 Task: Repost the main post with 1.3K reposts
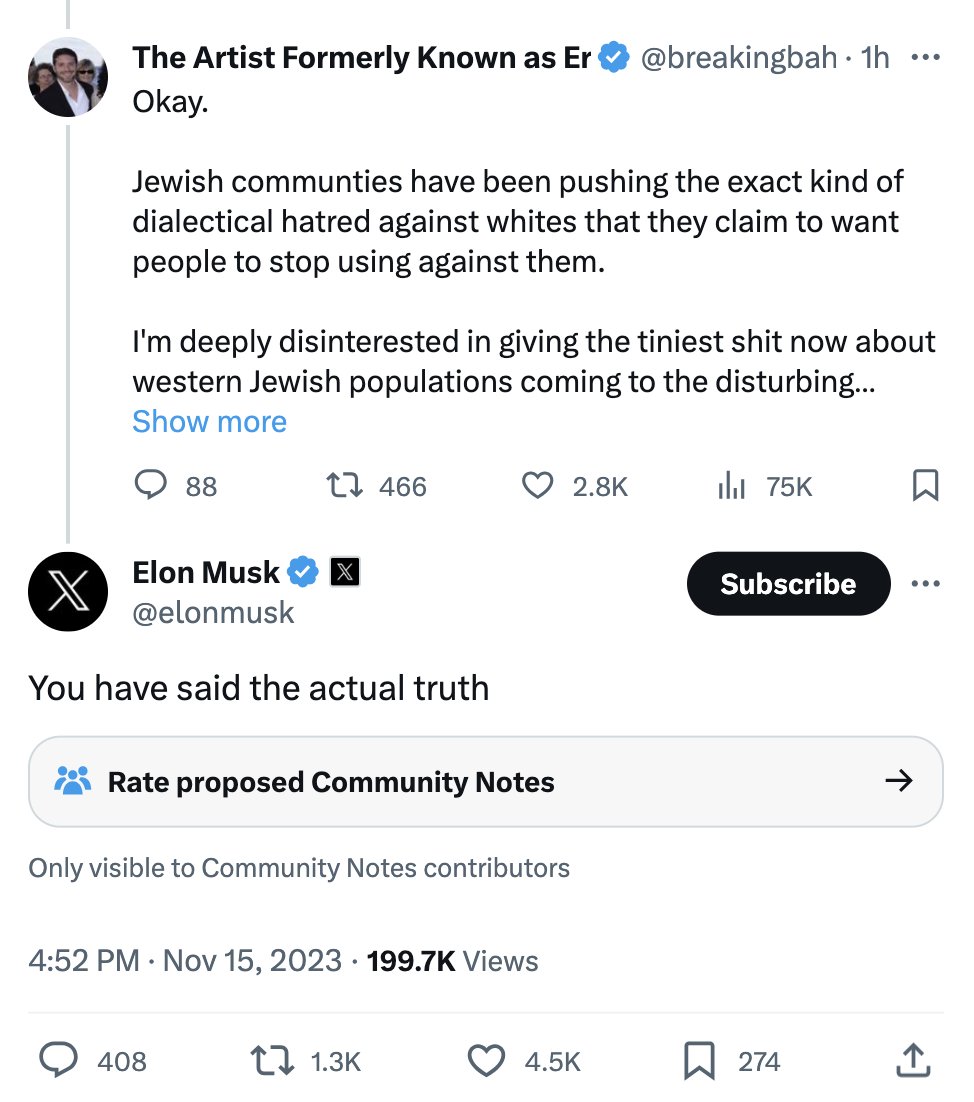[x=273, y=1061]
